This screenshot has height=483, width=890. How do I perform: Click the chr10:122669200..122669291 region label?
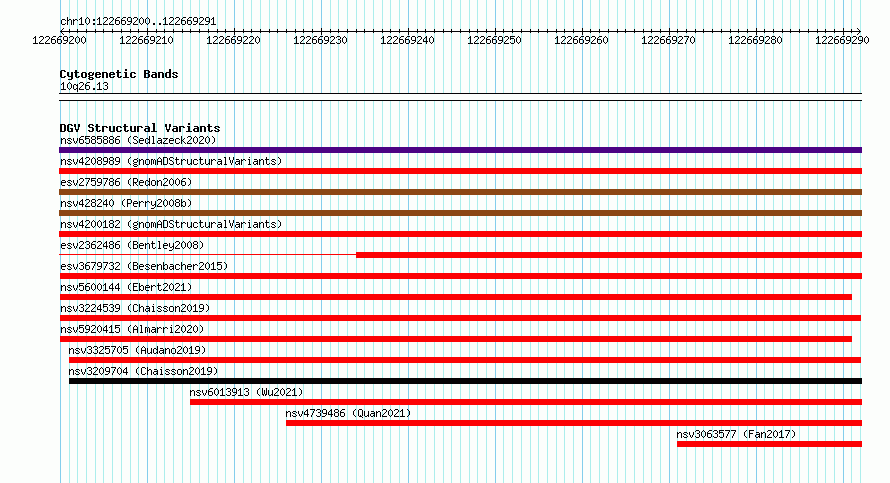[138, 22]
